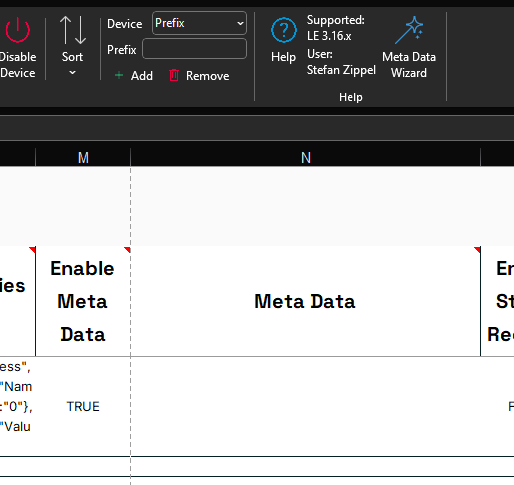Click the green plus Add icon
This screenshot has width=514, height=485.
pos(119,76)
